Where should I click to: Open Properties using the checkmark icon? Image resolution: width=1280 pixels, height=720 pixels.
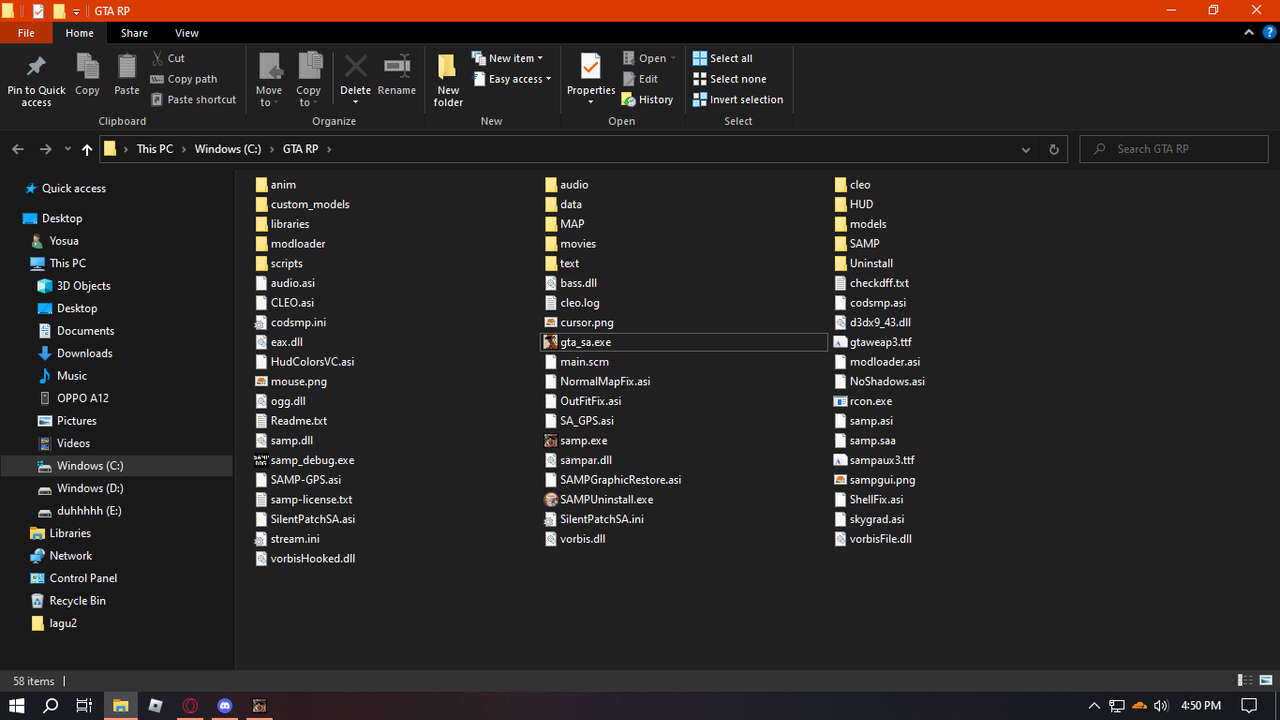click(x=591, y=67)
